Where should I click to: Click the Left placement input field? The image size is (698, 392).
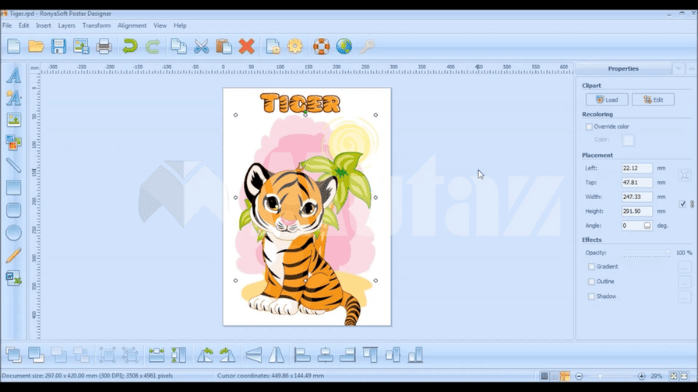point(637,168)
